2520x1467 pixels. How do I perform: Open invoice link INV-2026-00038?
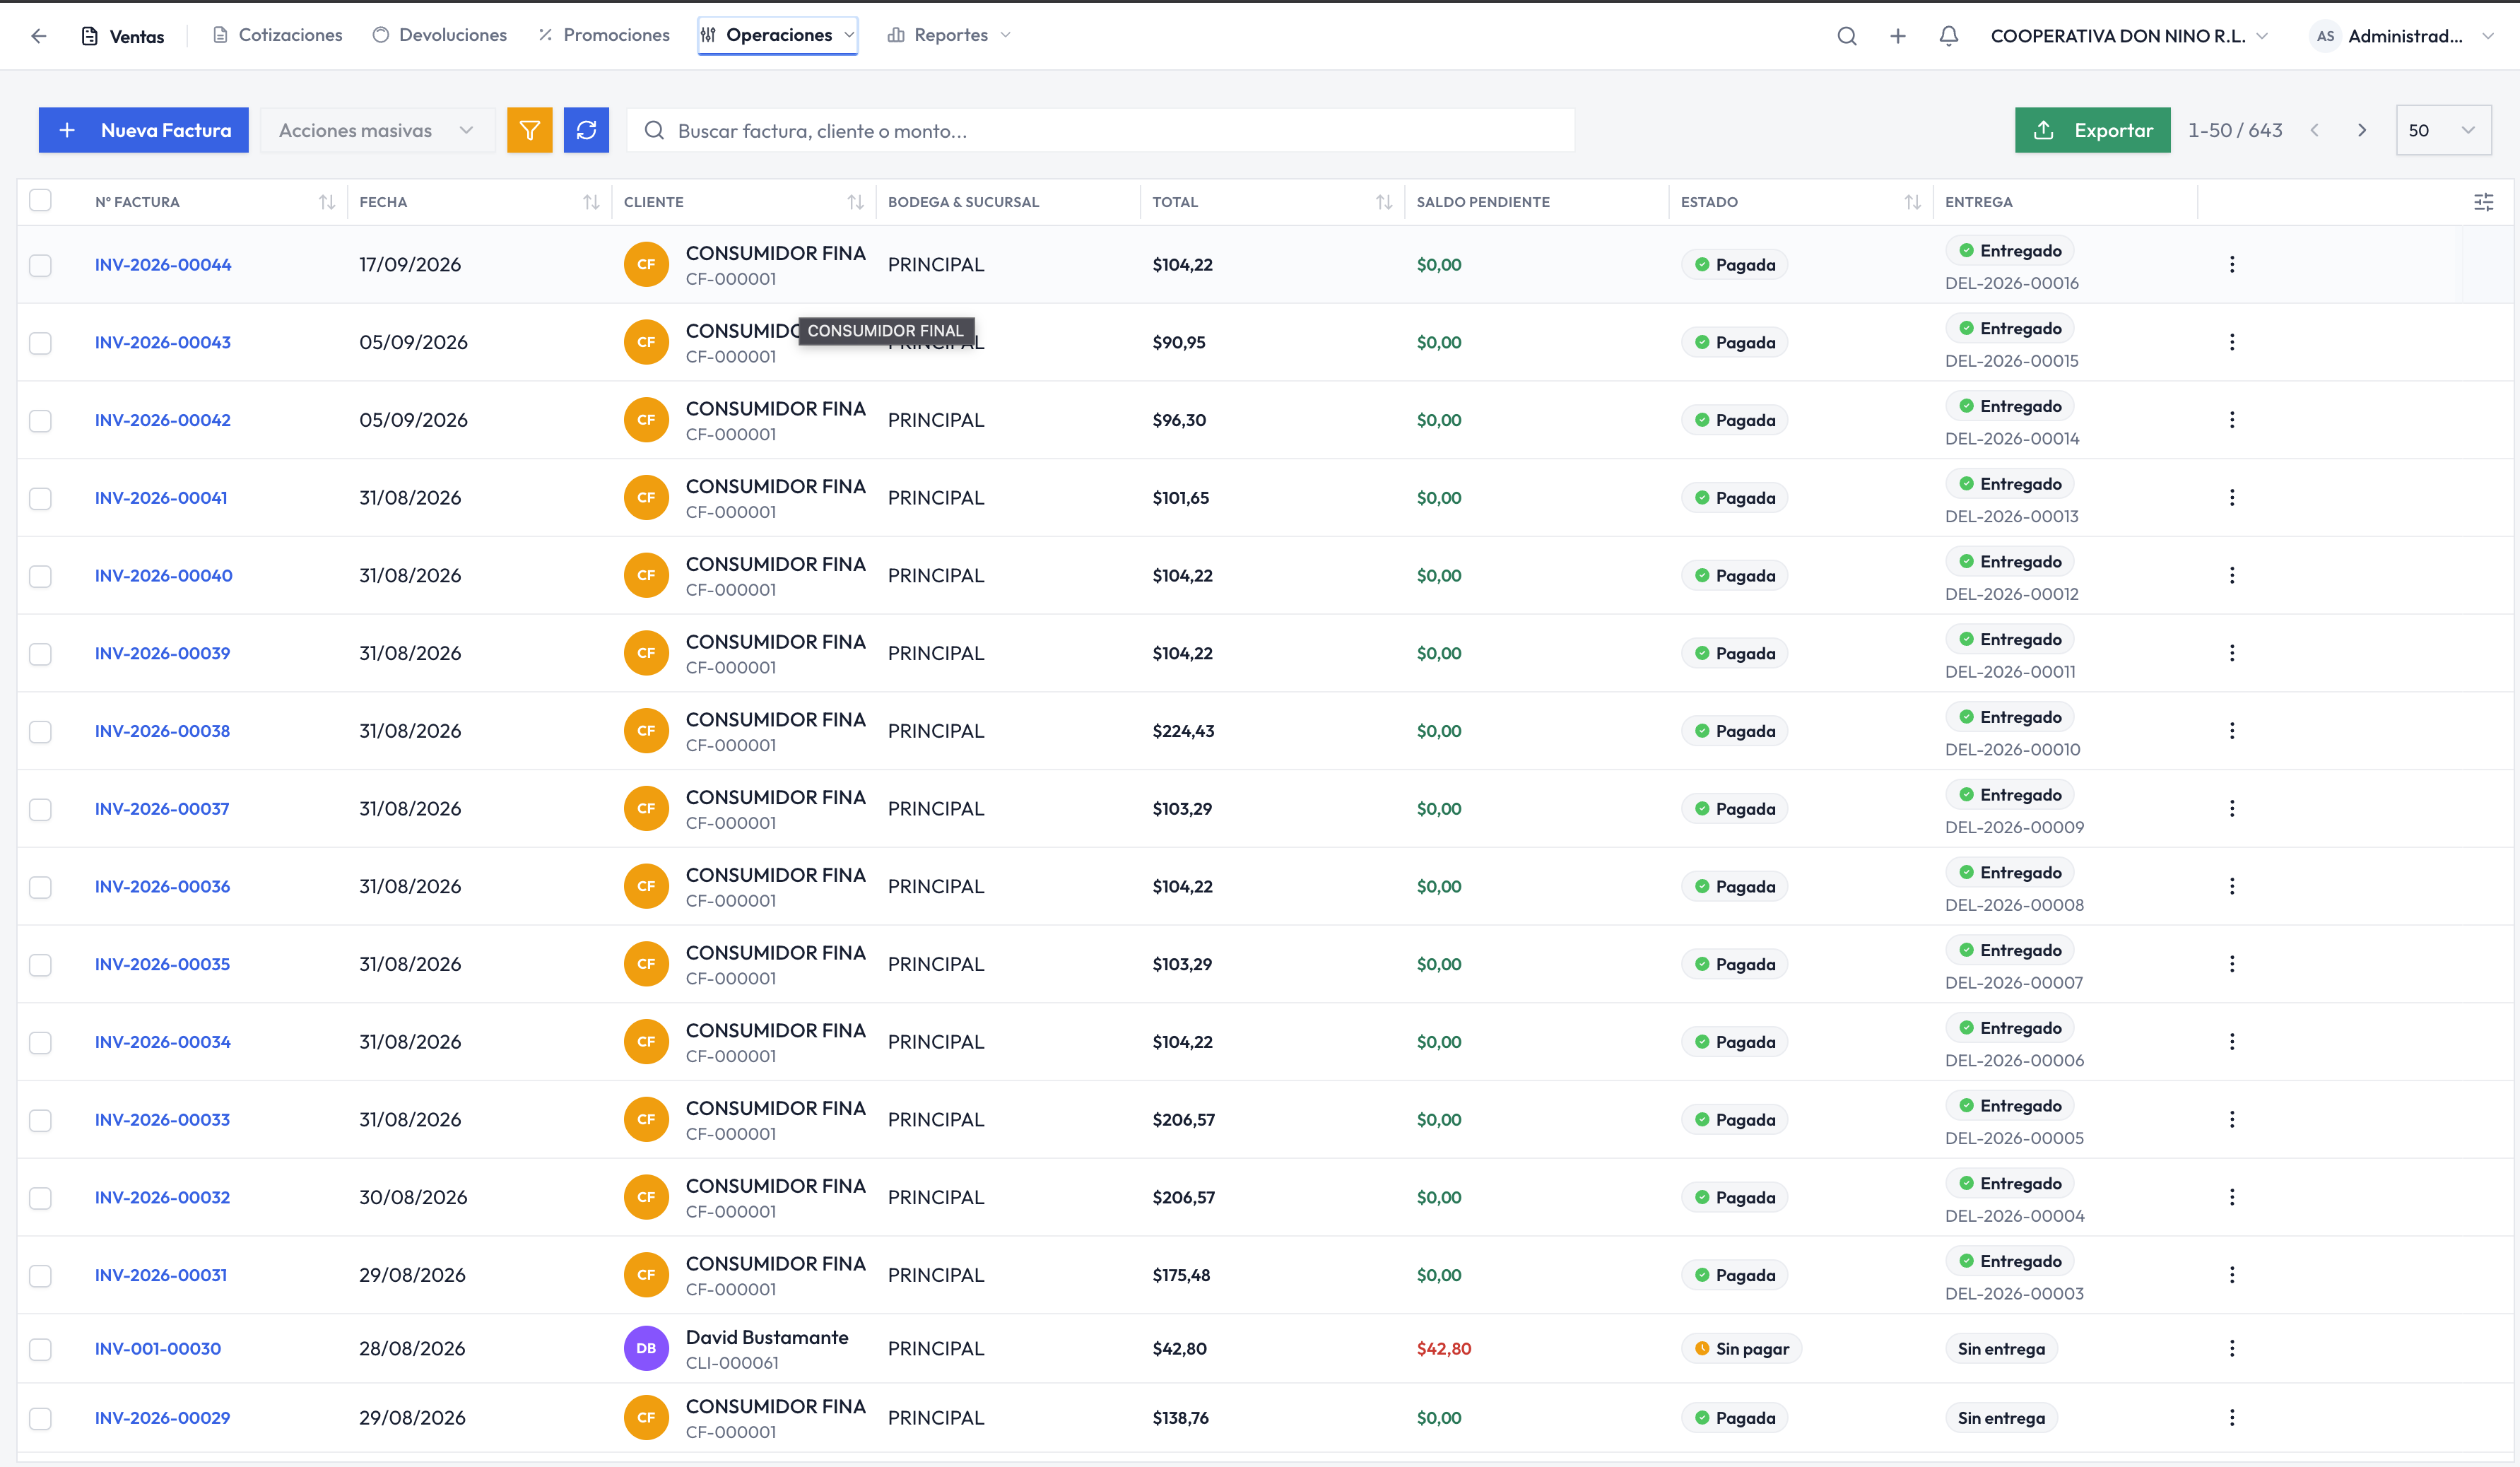coord(162,731)
